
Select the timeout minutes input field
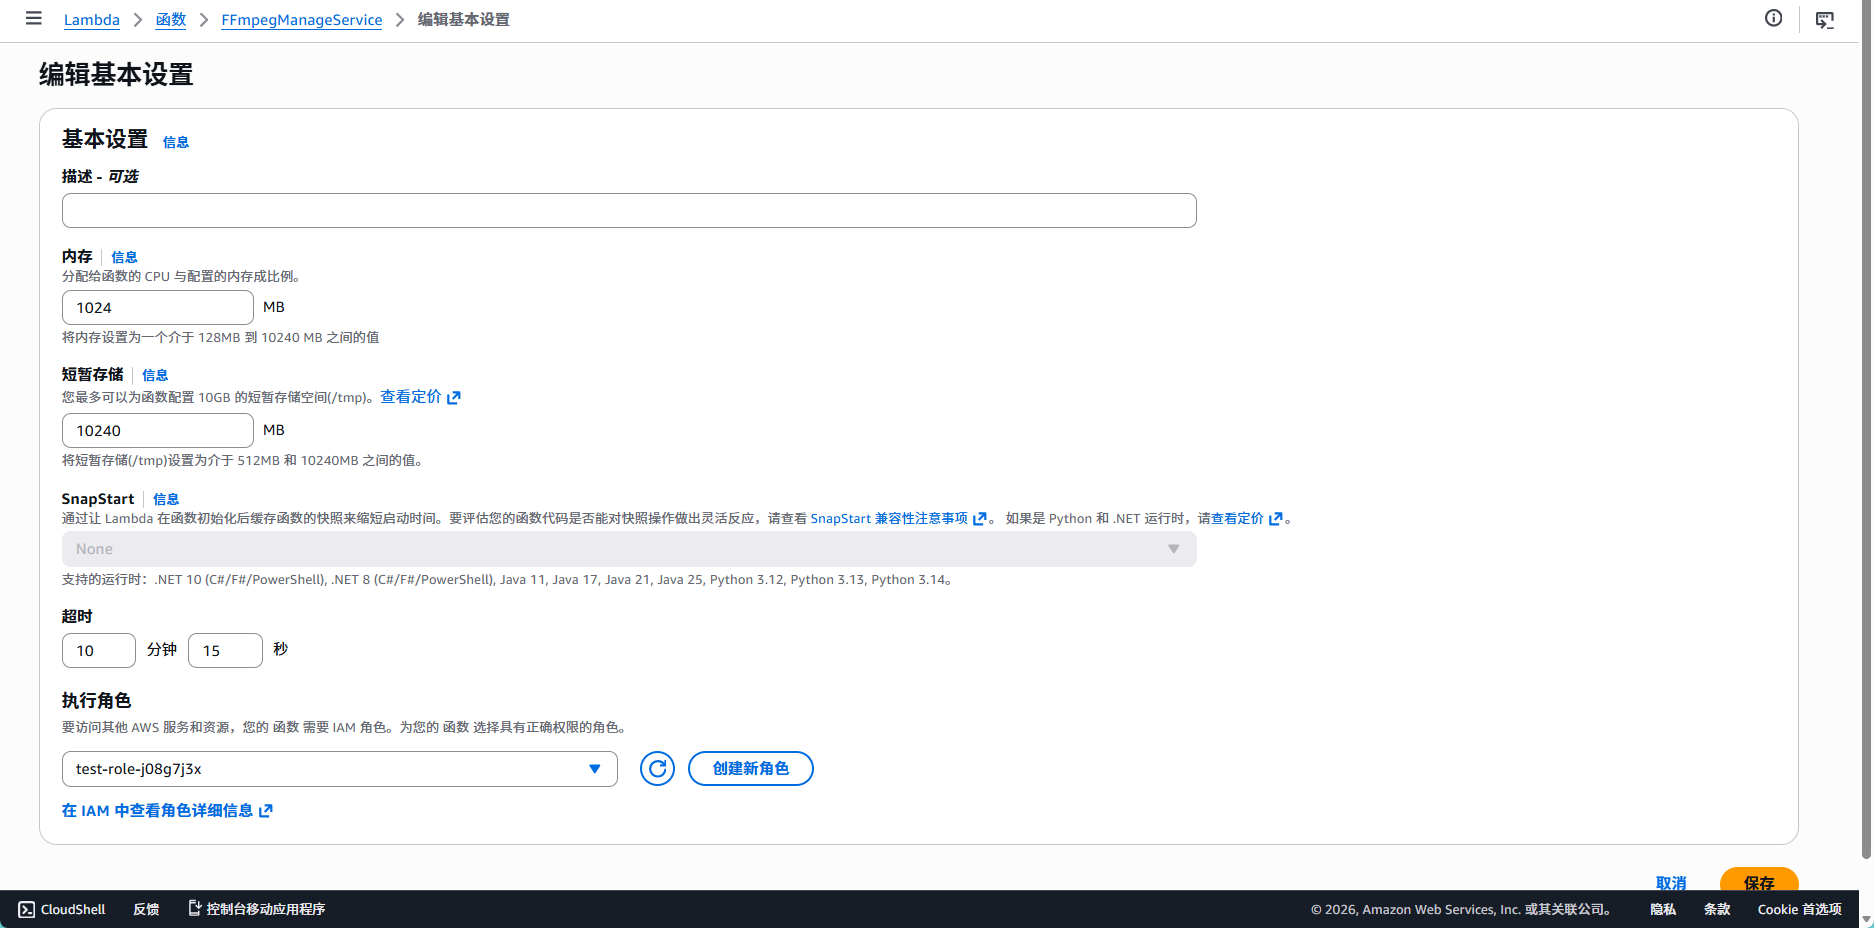click(x=98, y=651)
